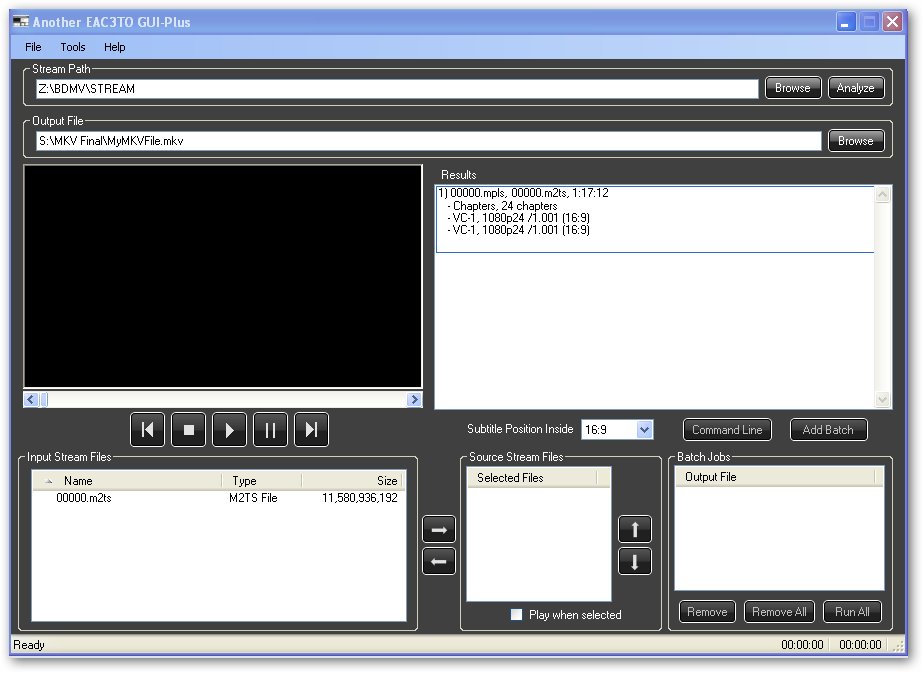The height and width of the screenshot is (673, 923).
Task: Step the seek bar left arrow
Action: 31,400
